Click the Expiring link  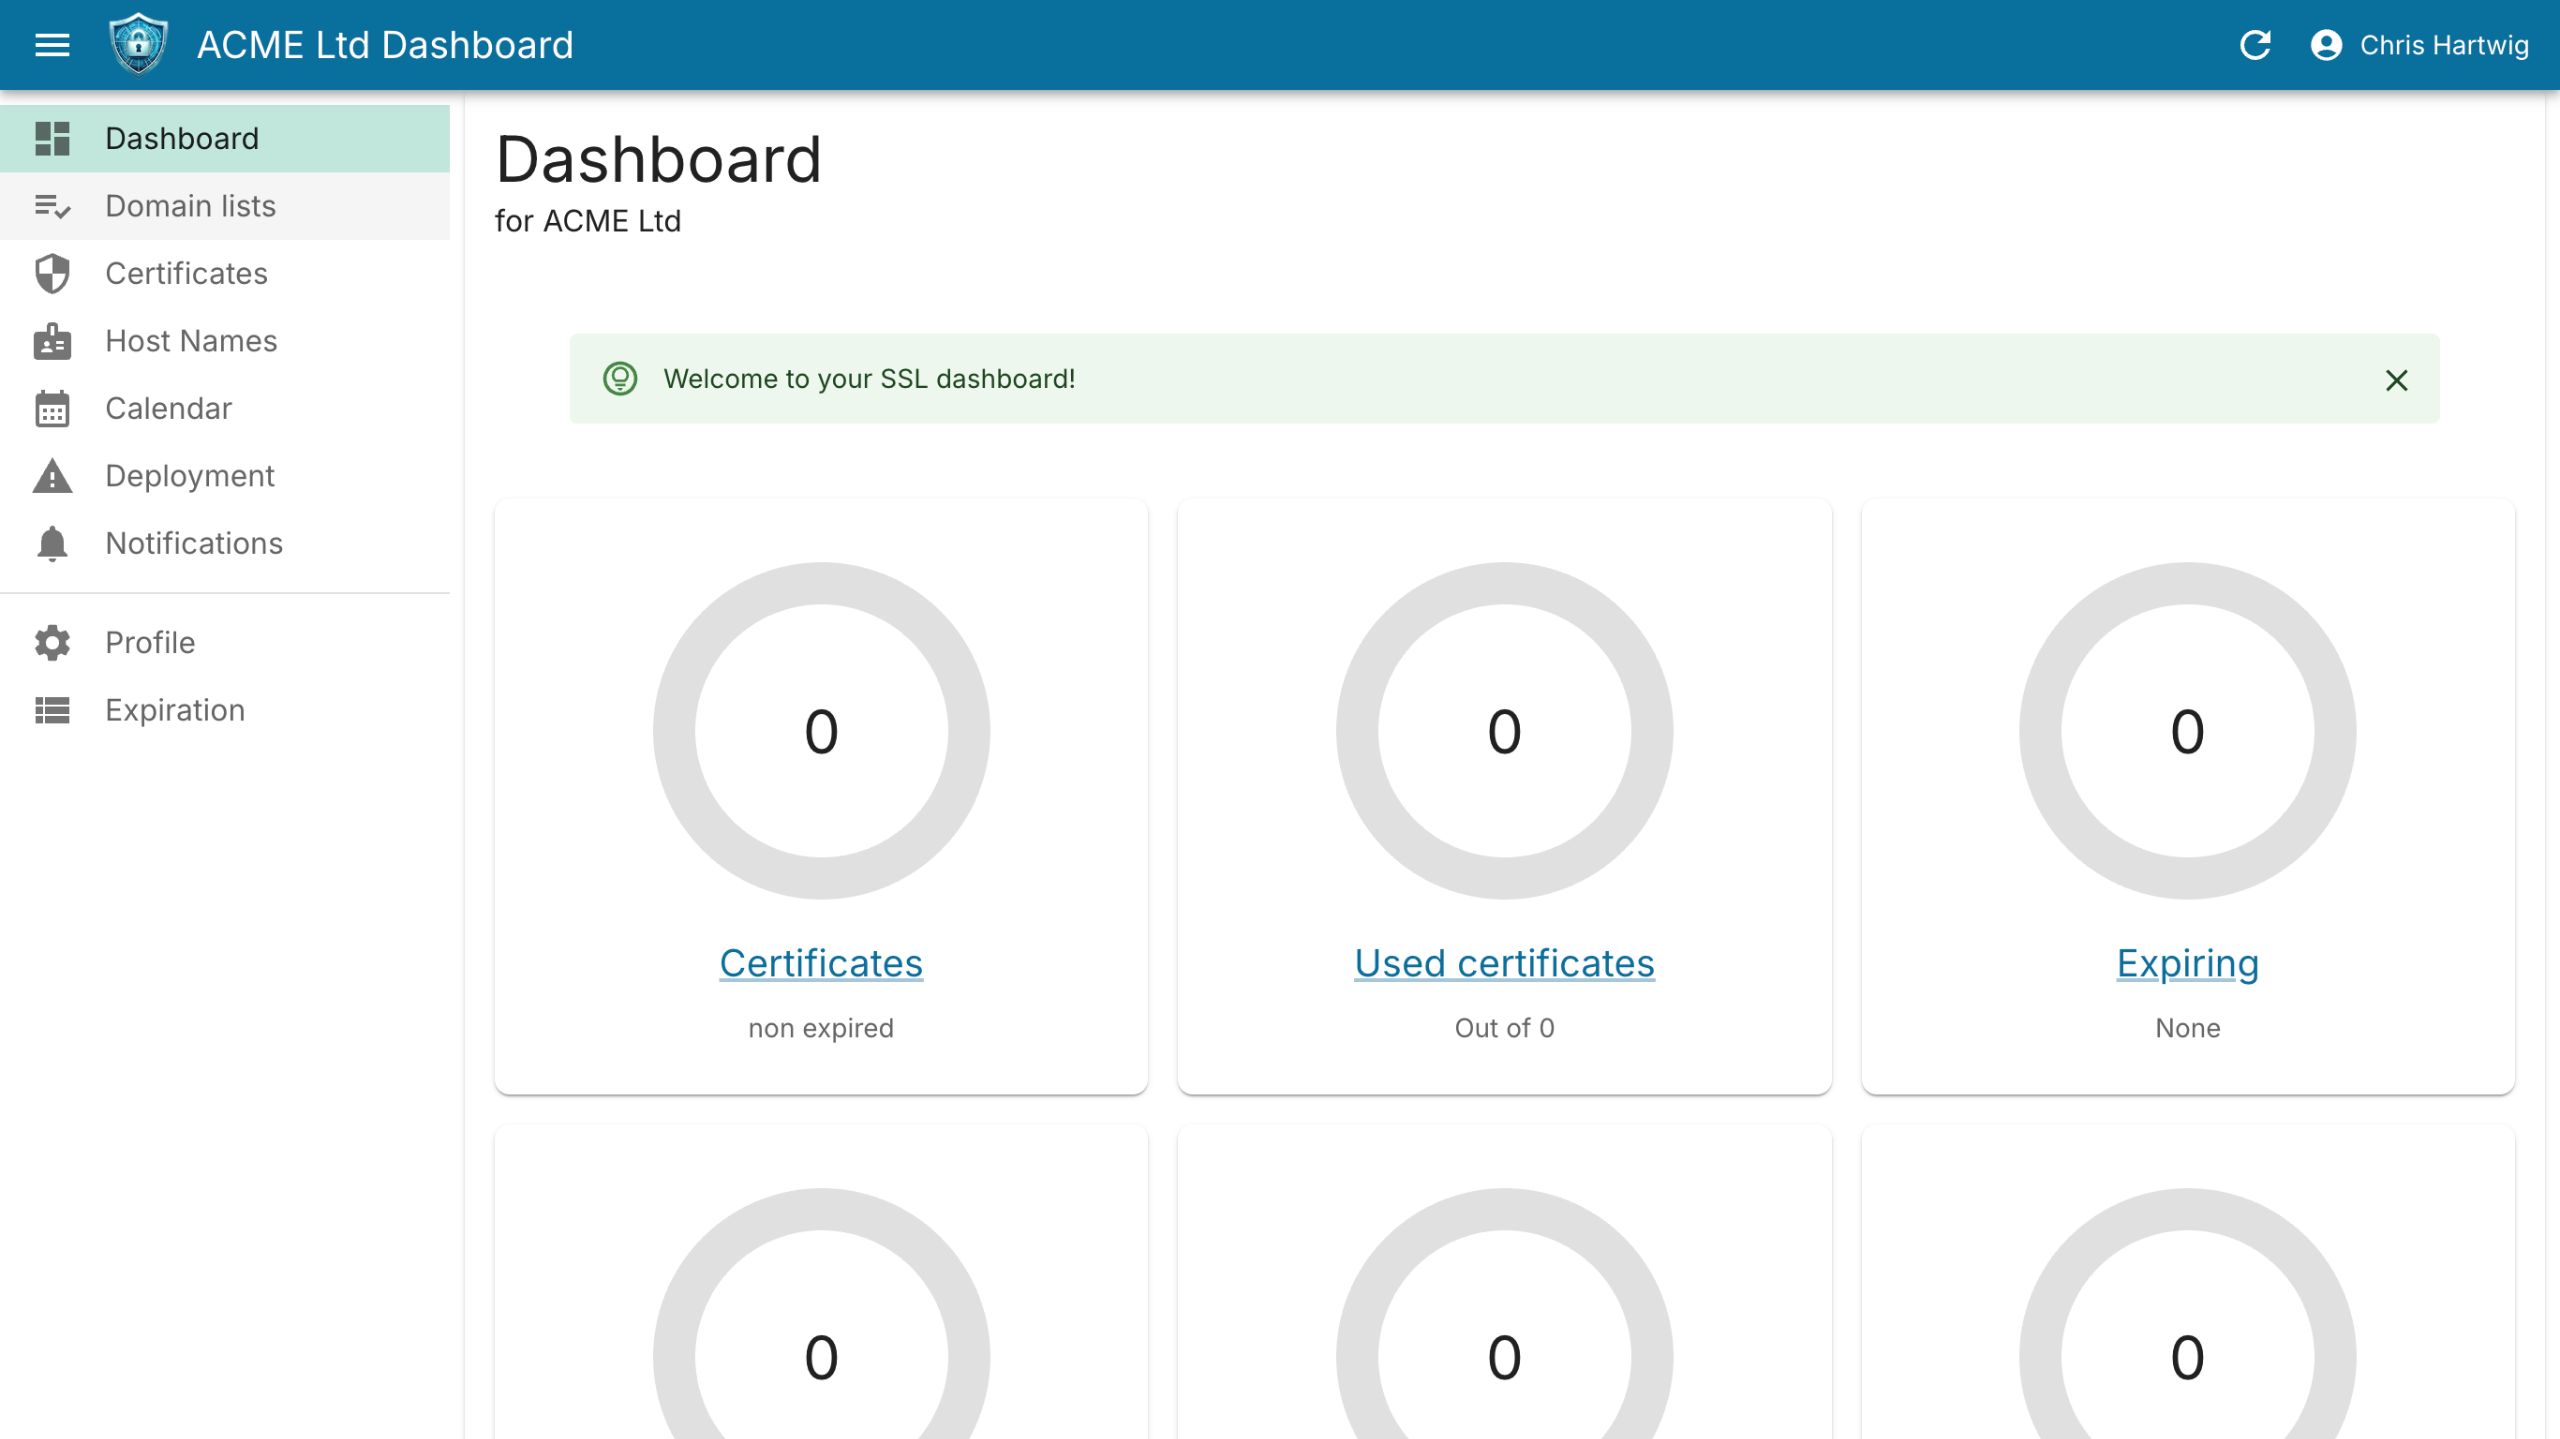[2187, 963]
